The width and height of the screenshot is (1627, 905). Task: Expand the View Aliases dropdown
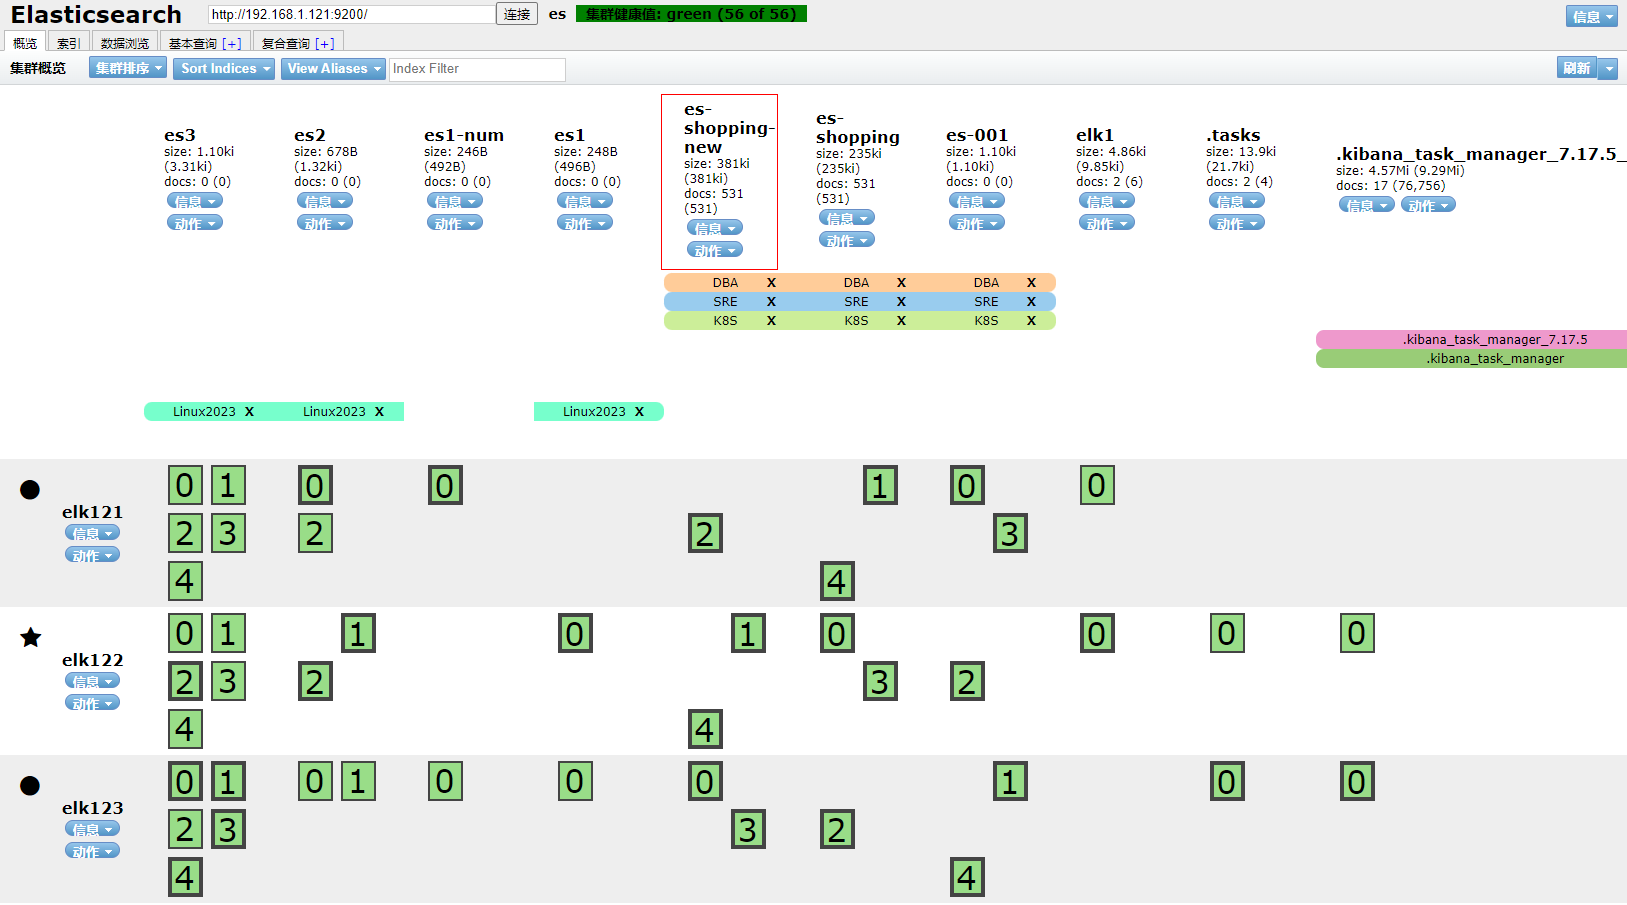334,68
